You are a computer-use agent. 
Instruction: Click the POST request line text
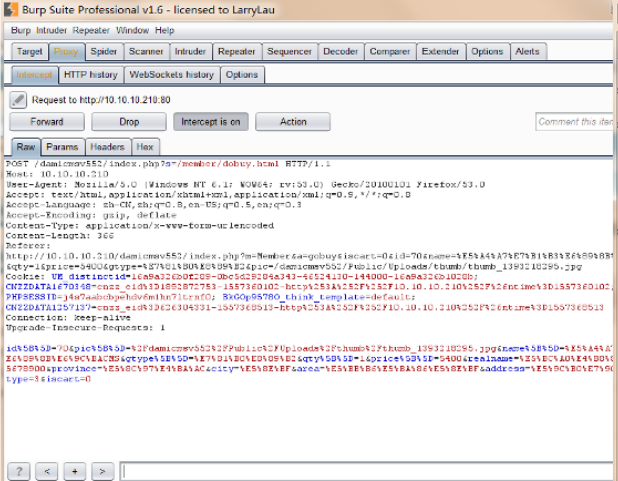point(168,164)
